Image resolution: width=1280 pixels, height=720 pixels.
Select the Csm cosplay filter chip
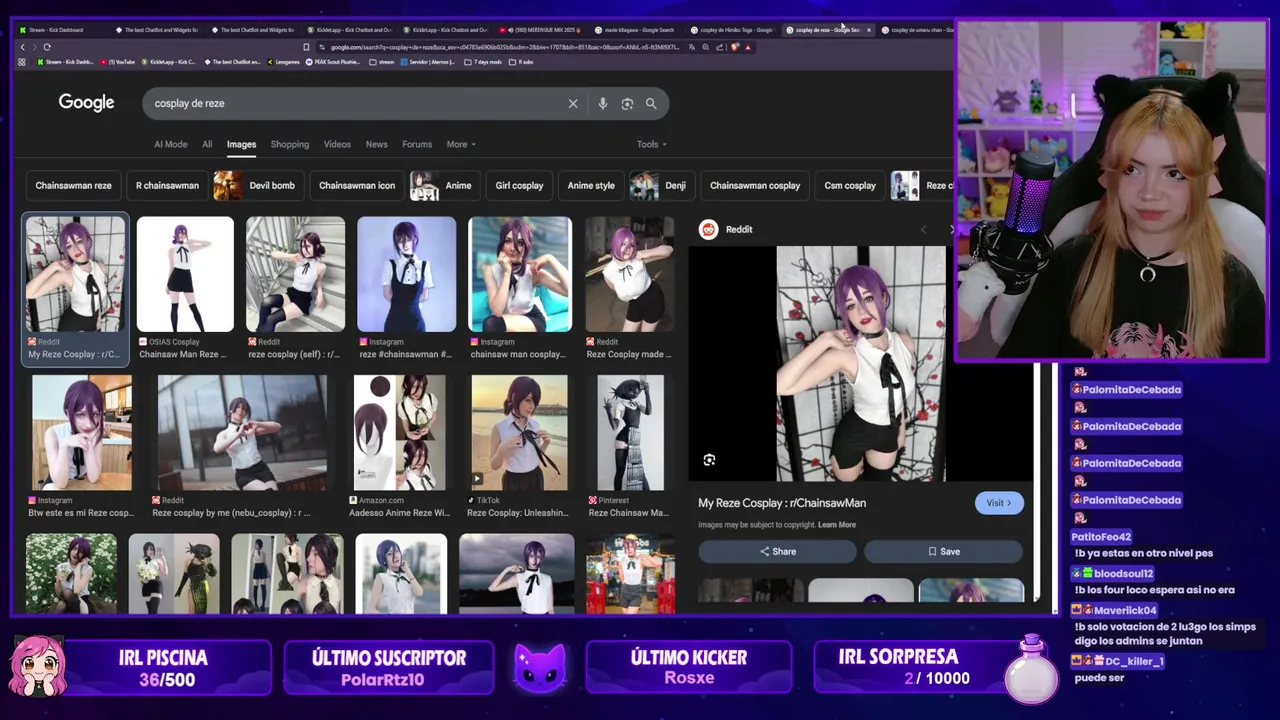coord(850,185)
